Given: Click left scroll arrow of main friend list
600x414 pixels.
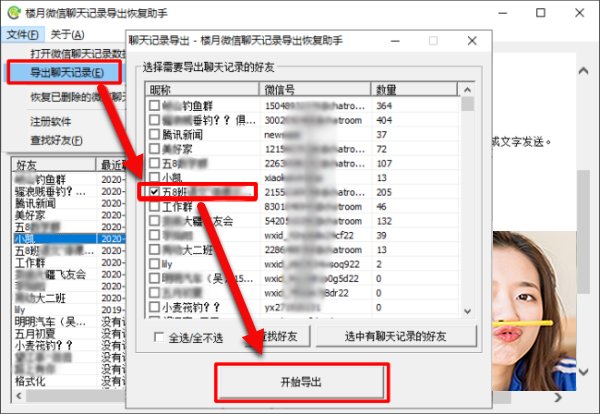Looking at the screenshot, I should tap(19, 396).
